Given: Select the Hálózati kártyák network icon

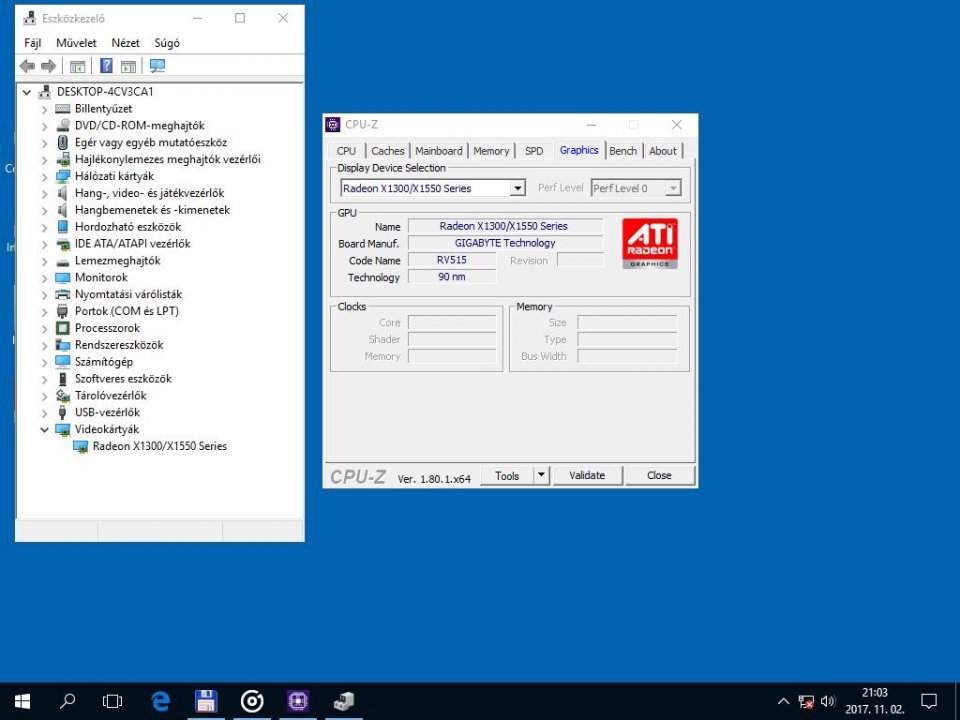Looking at the screenshot, I should pos(62,176).
